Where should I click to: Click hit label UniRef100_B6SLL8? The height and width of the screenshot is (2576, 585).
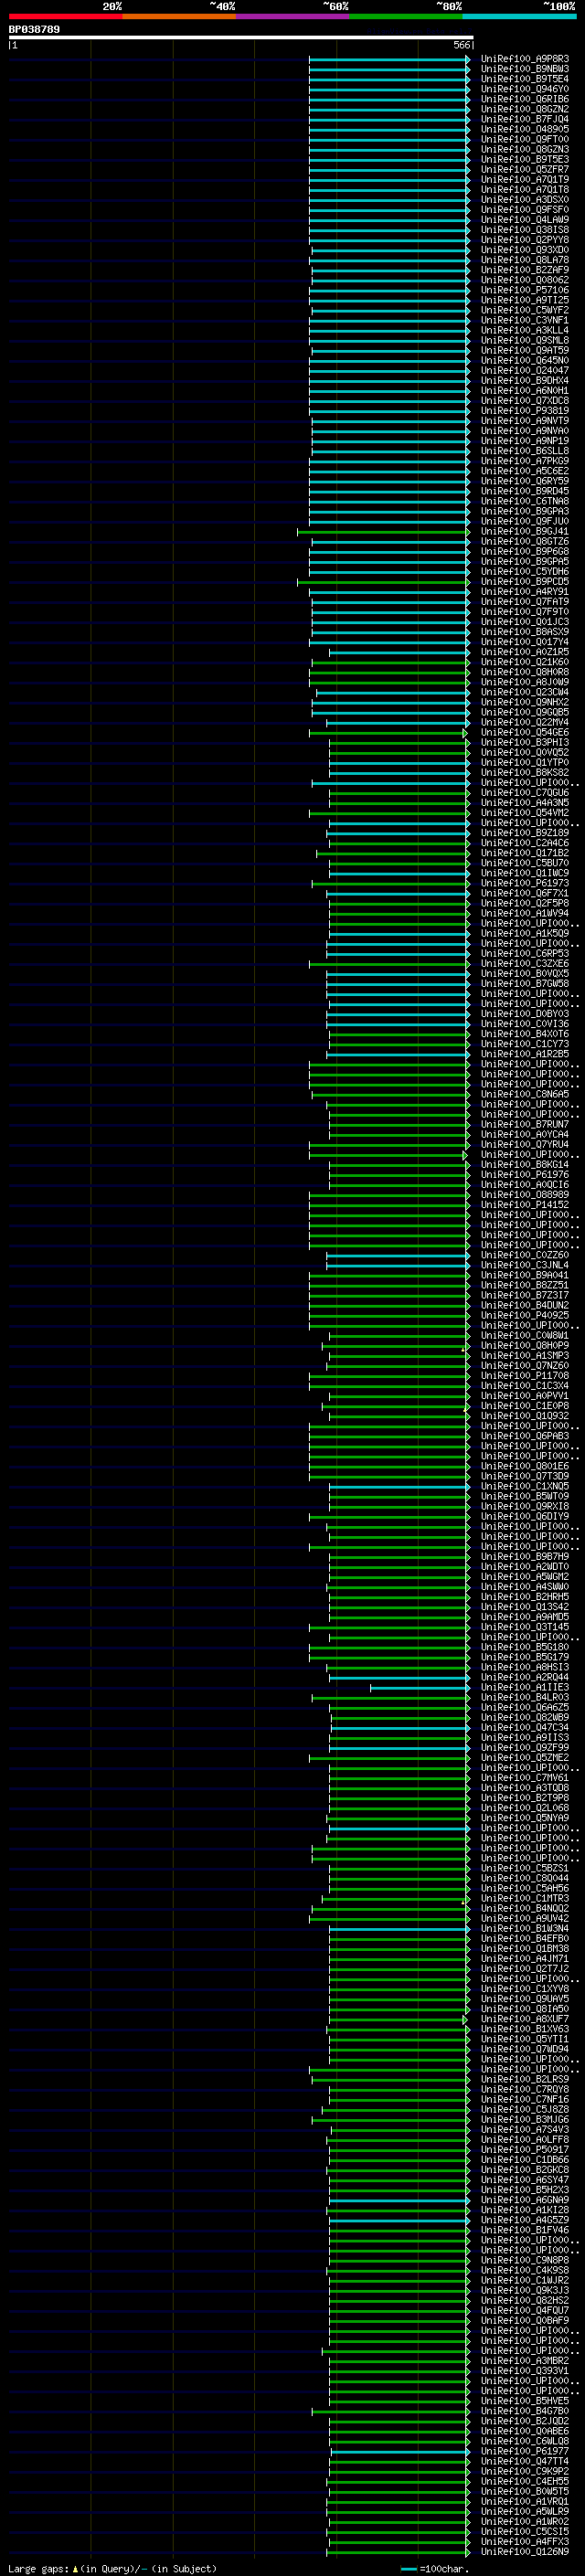click(x=524, y=451)
